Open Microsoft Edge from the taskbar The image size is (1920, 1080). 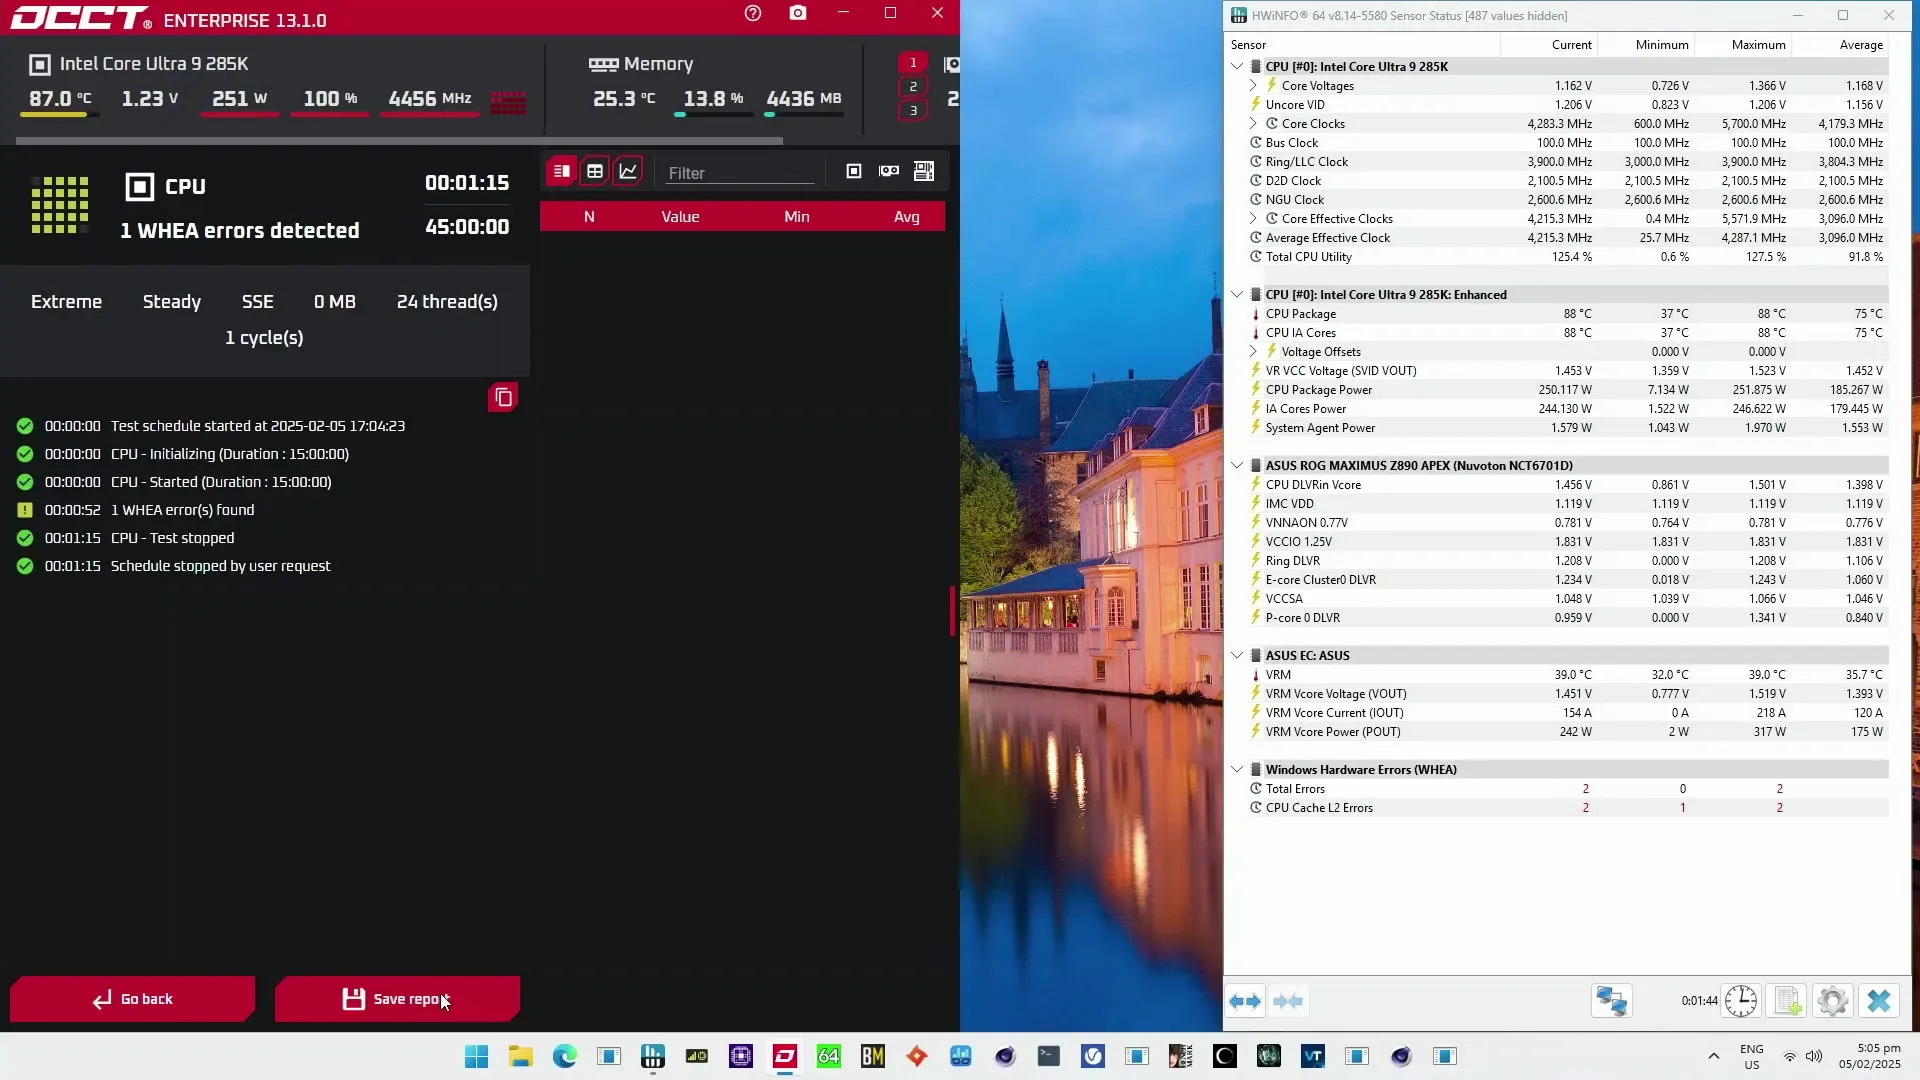click(x=565, y=1056)
